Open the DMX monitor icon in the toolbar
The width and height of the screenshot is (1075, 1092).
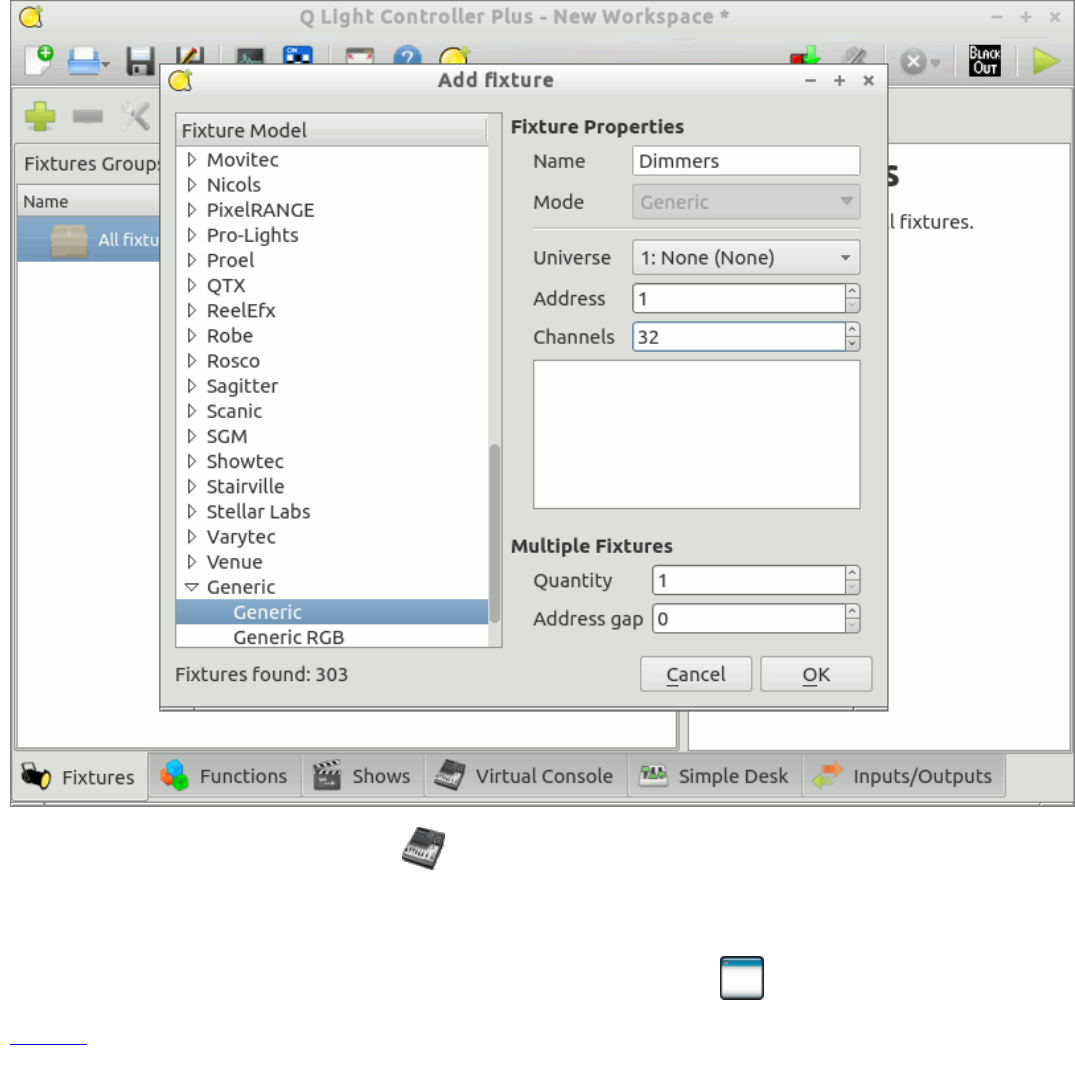coord(249,57)
